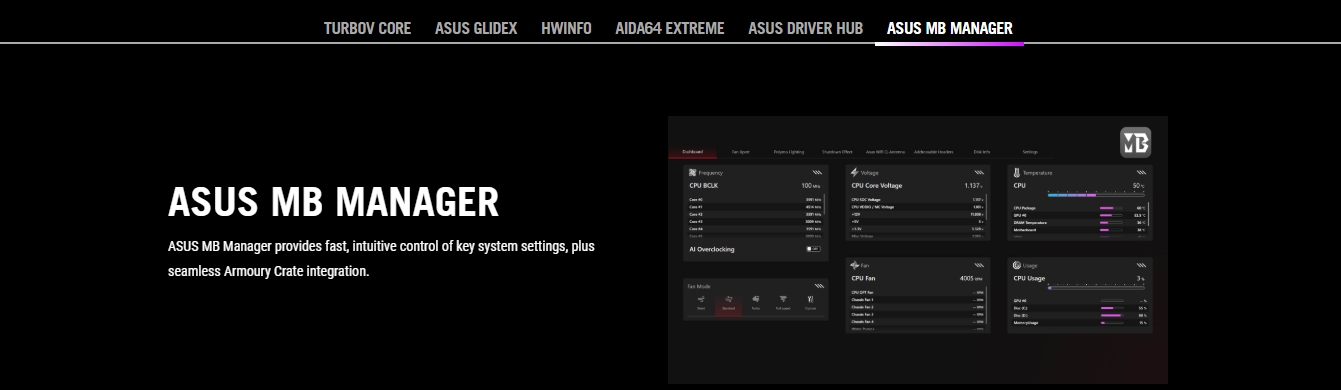Click the 'CPU Core Voltage' label
1341x390 pixels.
(877, 186)
